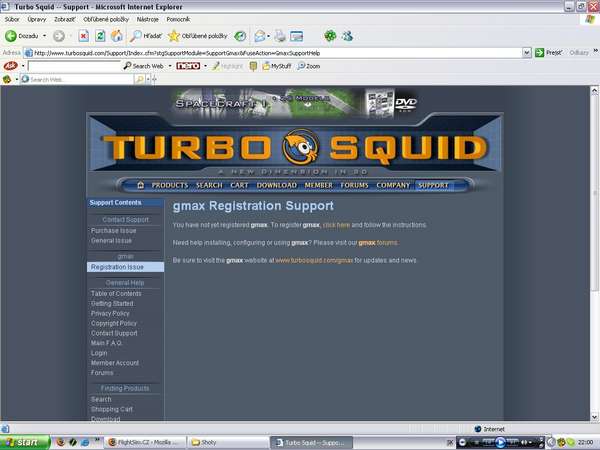Open the Zobraziť menu

point(64,19)
